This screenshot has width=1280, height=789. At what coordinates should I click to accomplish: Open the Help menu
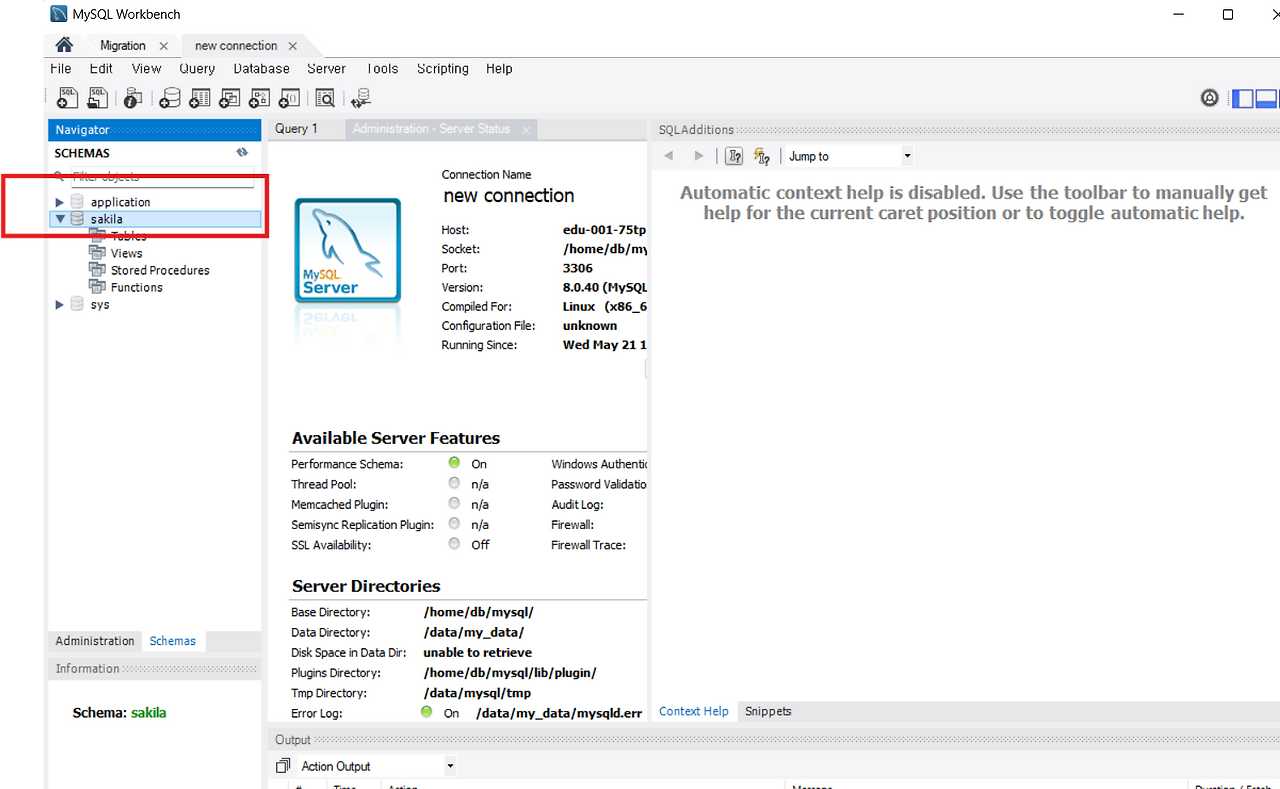[499, 69]
